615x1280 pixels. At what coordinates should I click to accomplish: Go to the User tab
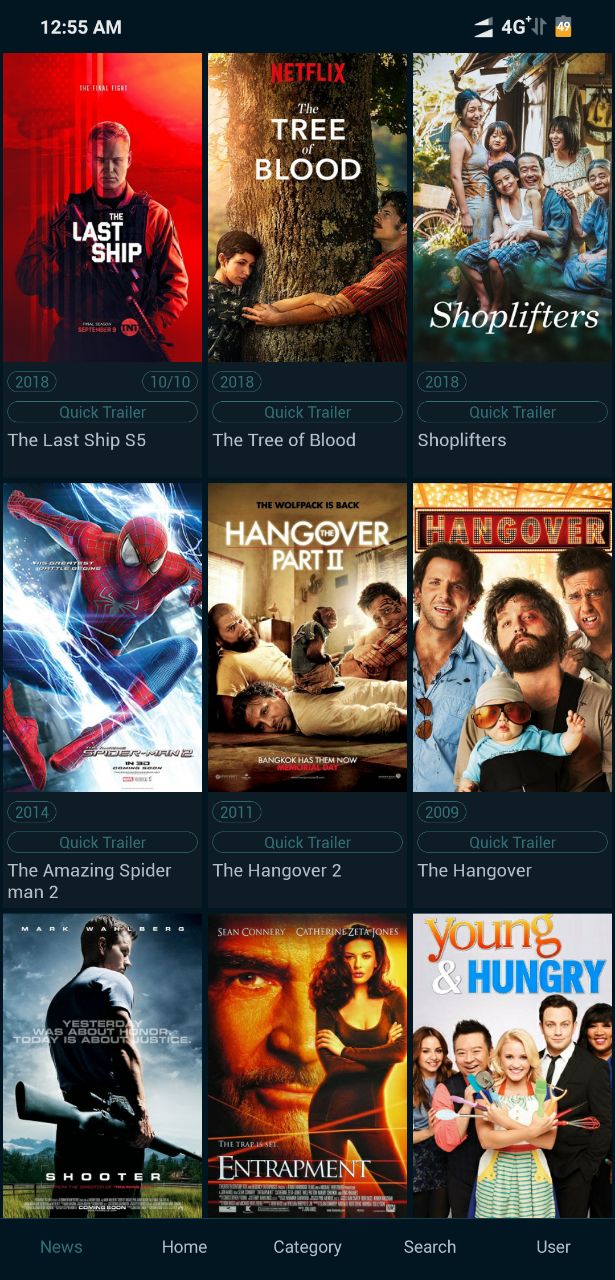[x=553, y=1247]
